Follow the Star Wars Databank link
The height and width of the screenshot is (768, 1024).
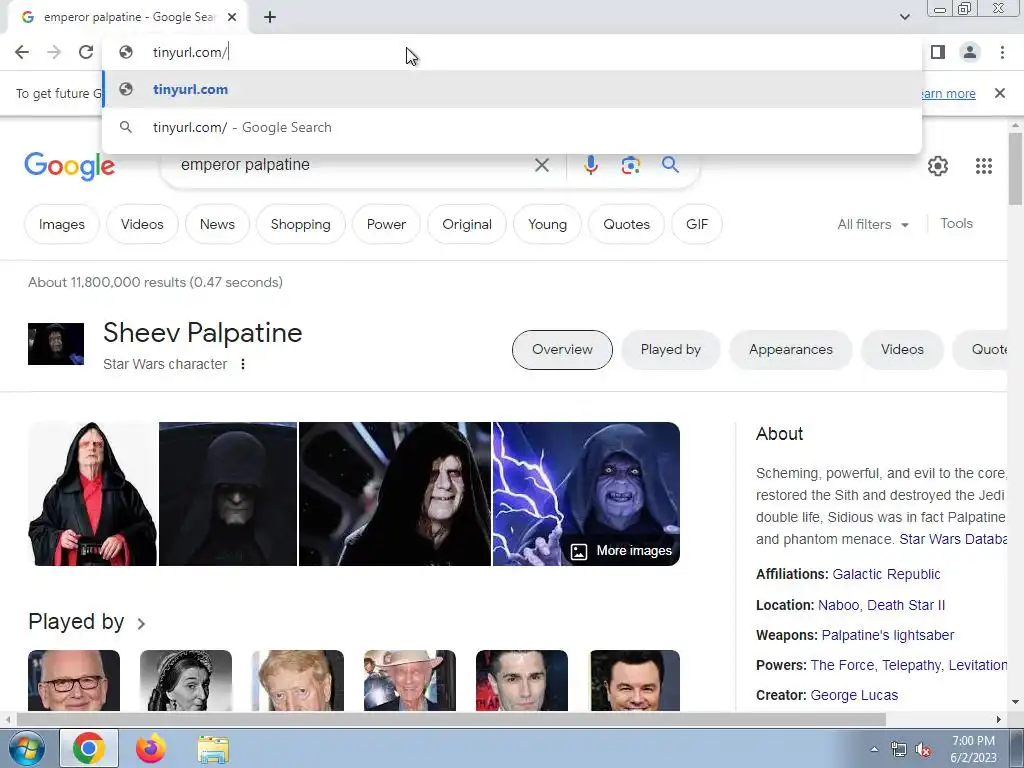click(x=953, y=539)
